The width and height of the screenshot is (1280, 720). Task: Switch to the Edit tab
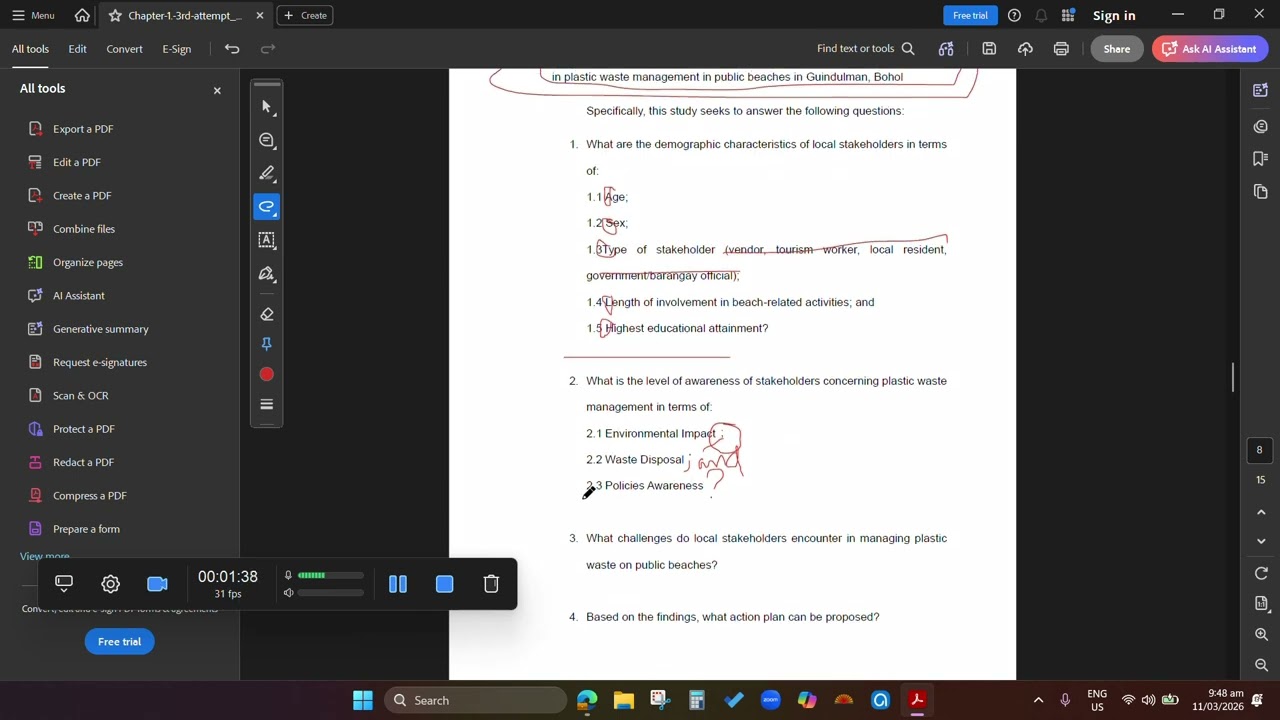[77, 48]
